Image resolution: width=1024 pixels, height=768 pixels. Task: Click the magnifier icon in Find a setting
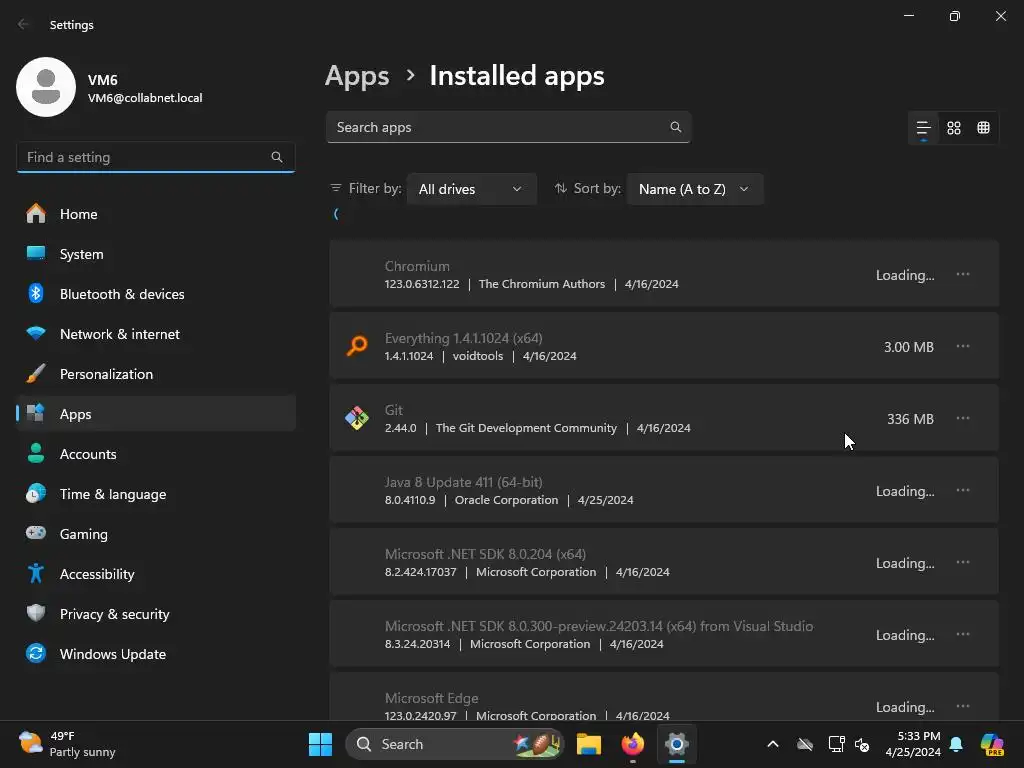(277, 157)
